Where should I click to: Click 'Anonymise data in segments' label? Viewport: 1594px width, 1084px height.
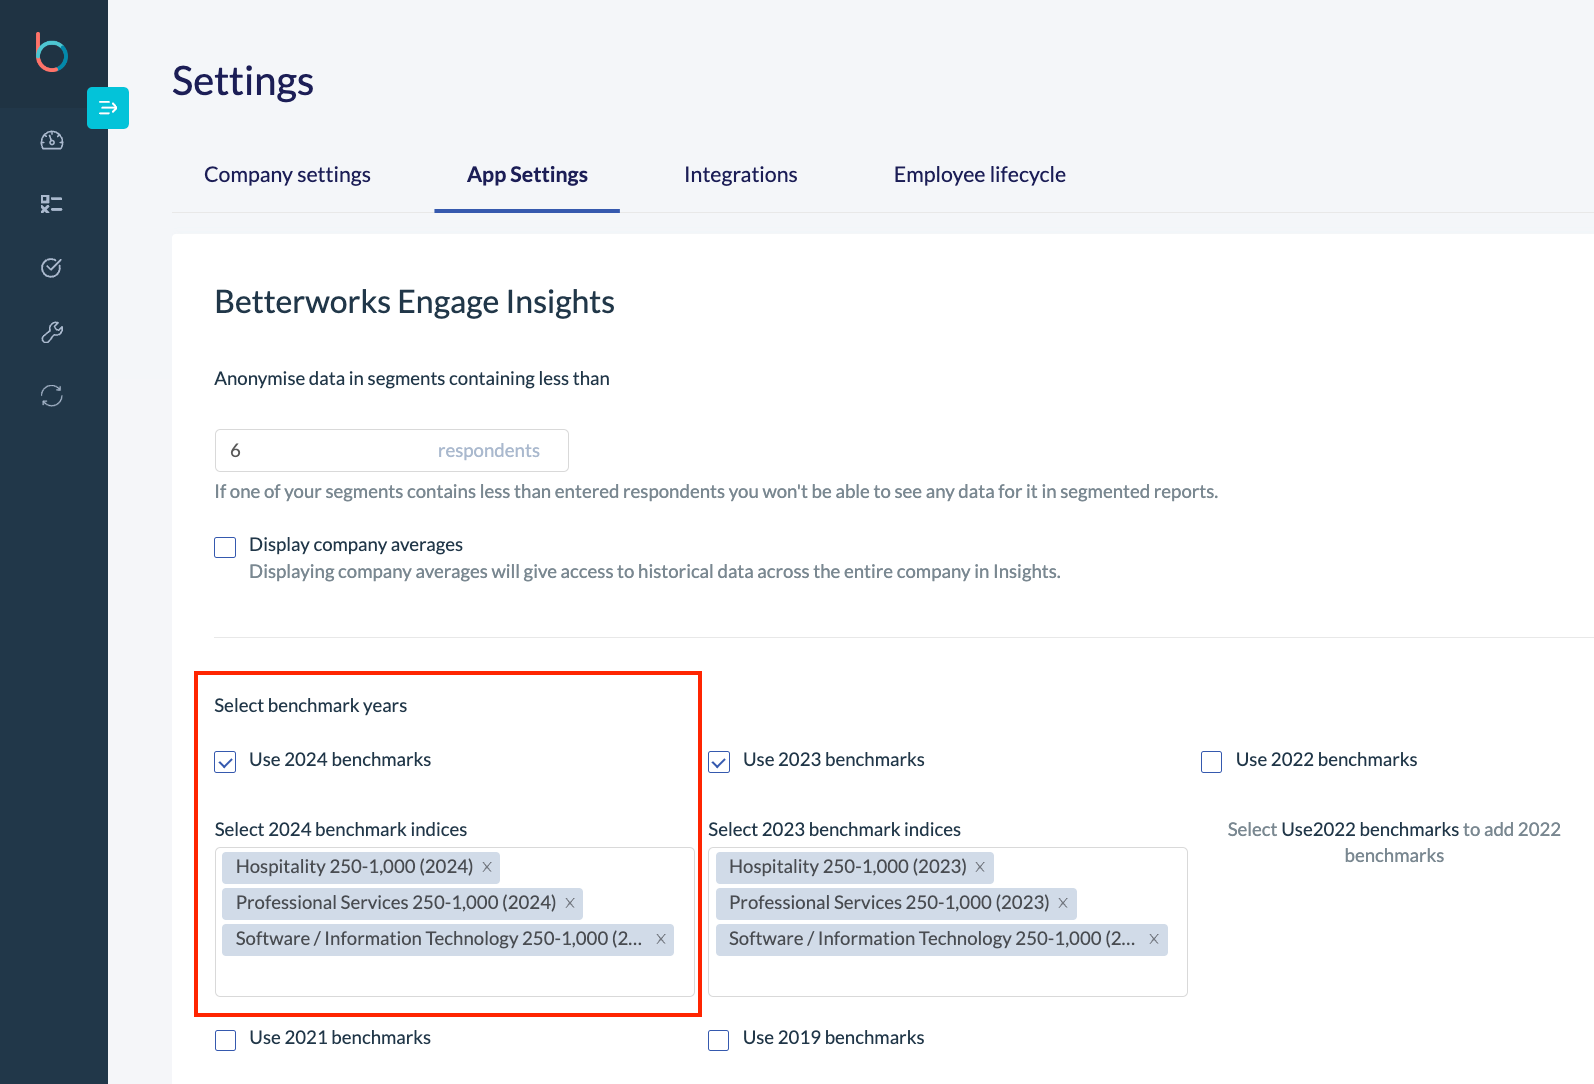[412, 379]
